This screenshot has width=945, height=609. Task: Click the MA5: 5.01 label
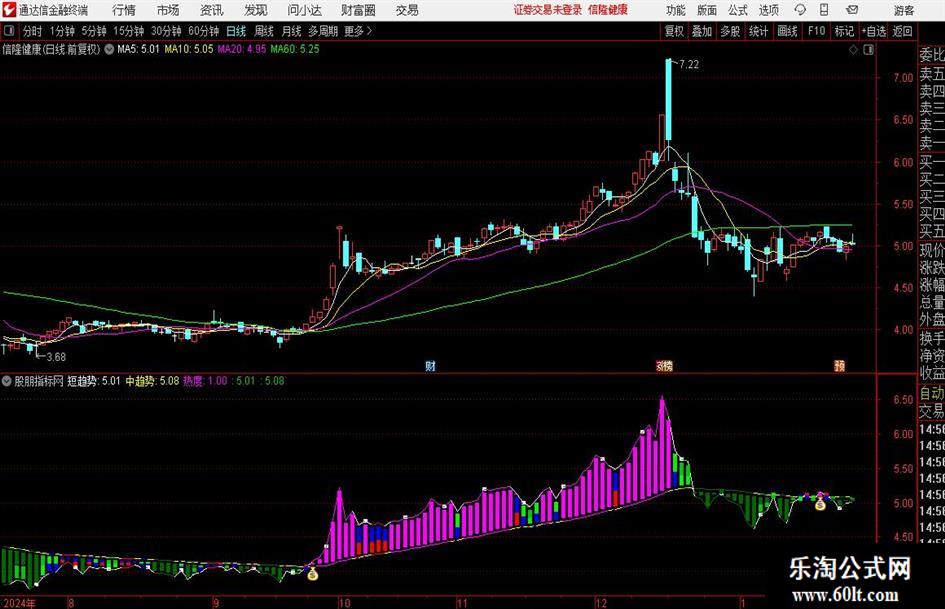[139, 49]
